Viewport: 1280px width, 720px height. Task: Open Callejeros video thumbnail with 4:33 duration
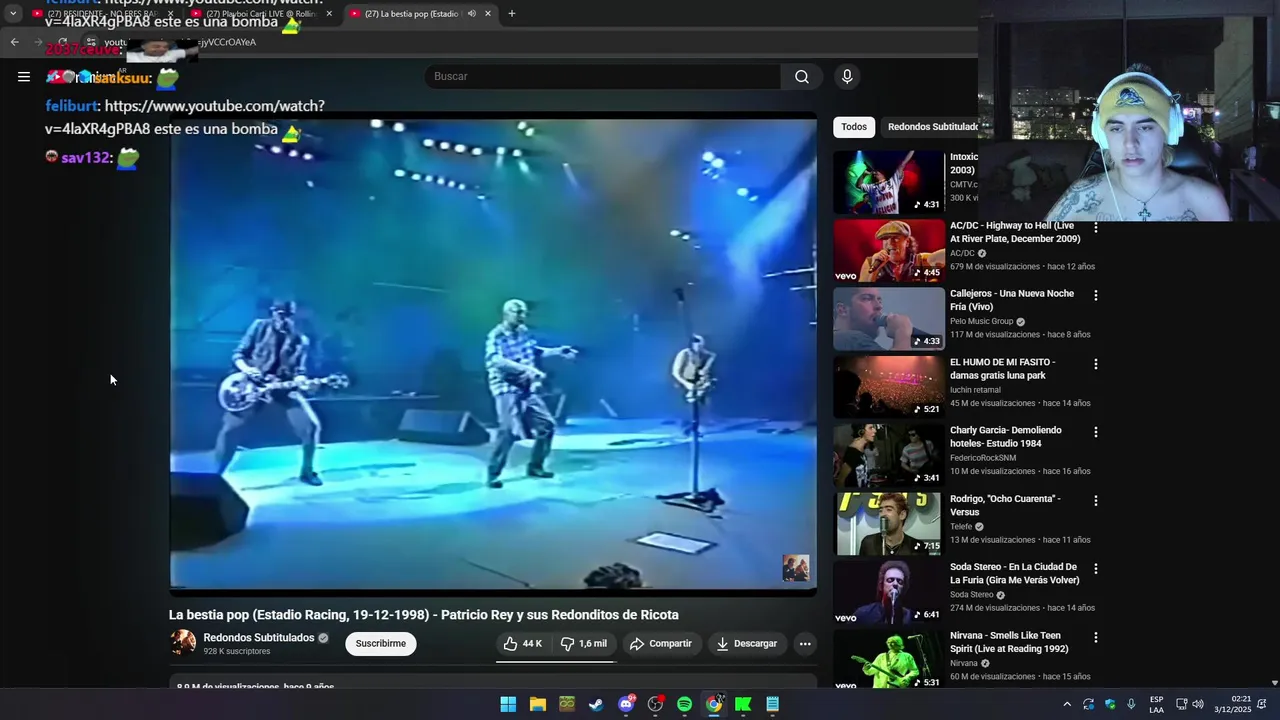[x=889, y=319]
